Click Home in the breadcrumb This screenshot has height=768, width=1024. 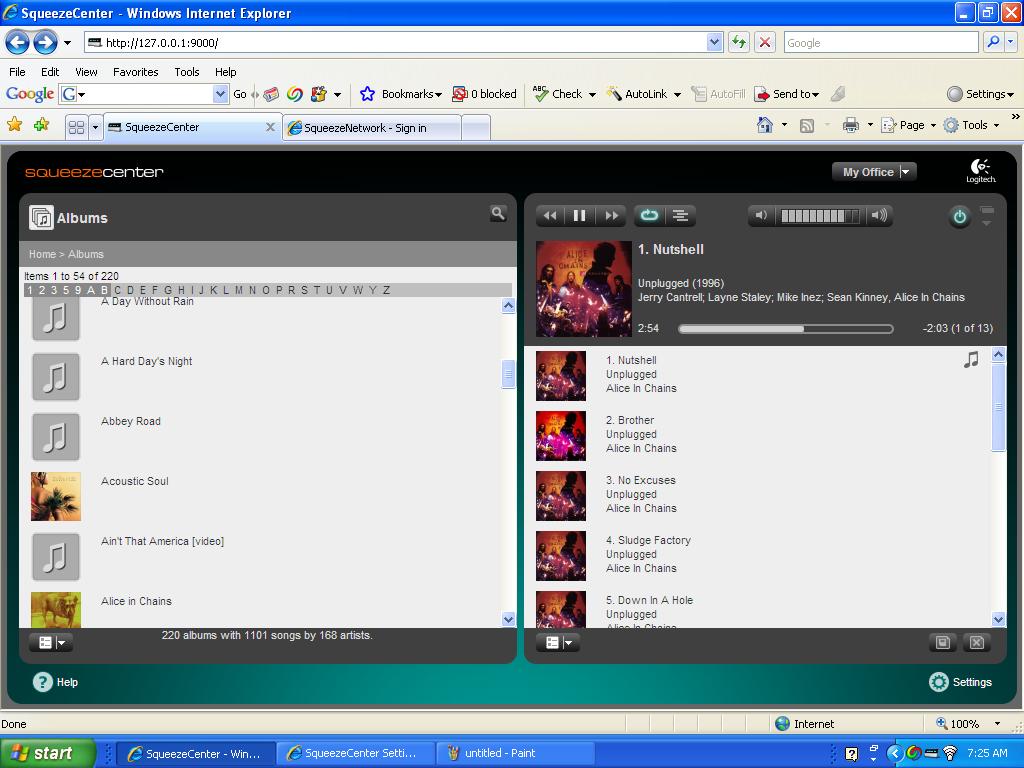coord(42,254)
